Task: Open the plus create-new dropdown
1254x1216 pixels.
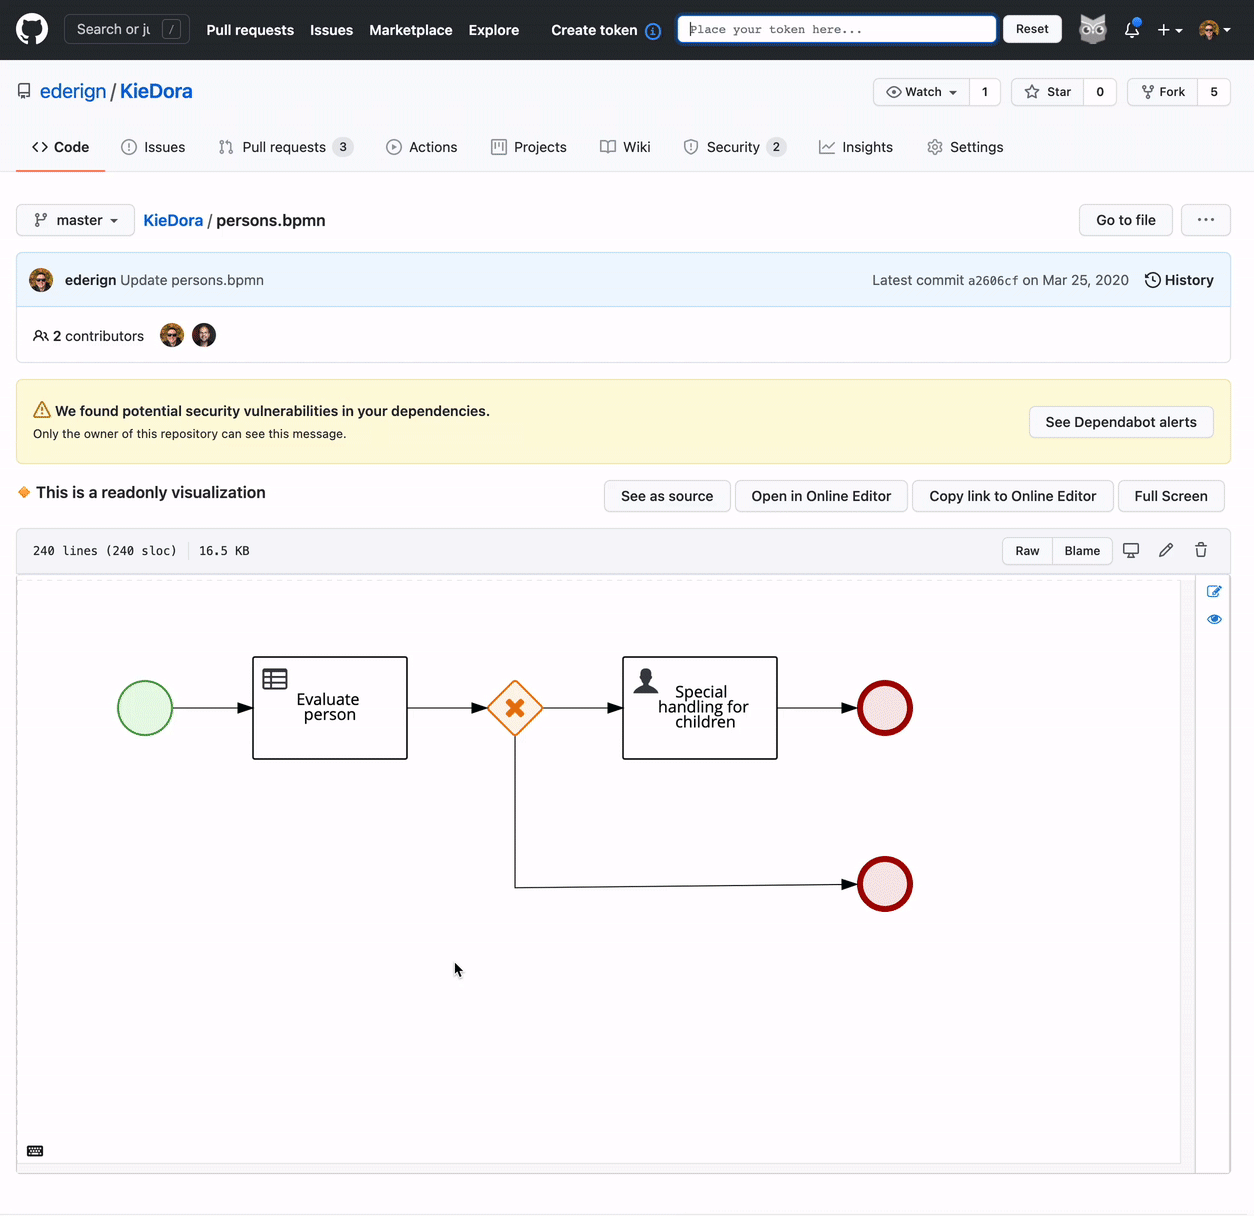Action: click(x=1169, y=30)
